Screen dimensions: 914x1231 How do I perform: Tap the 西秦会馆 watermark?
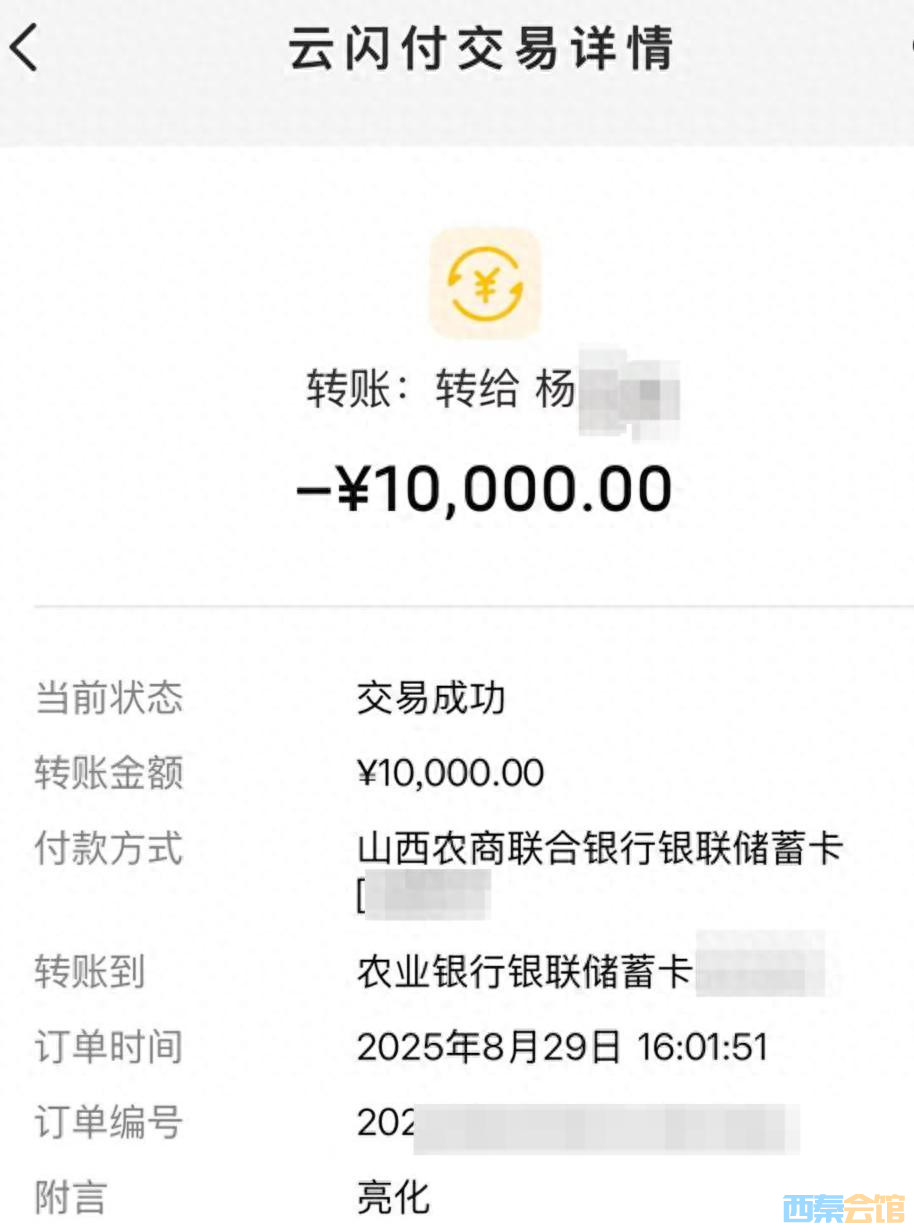coord(844,1209)
